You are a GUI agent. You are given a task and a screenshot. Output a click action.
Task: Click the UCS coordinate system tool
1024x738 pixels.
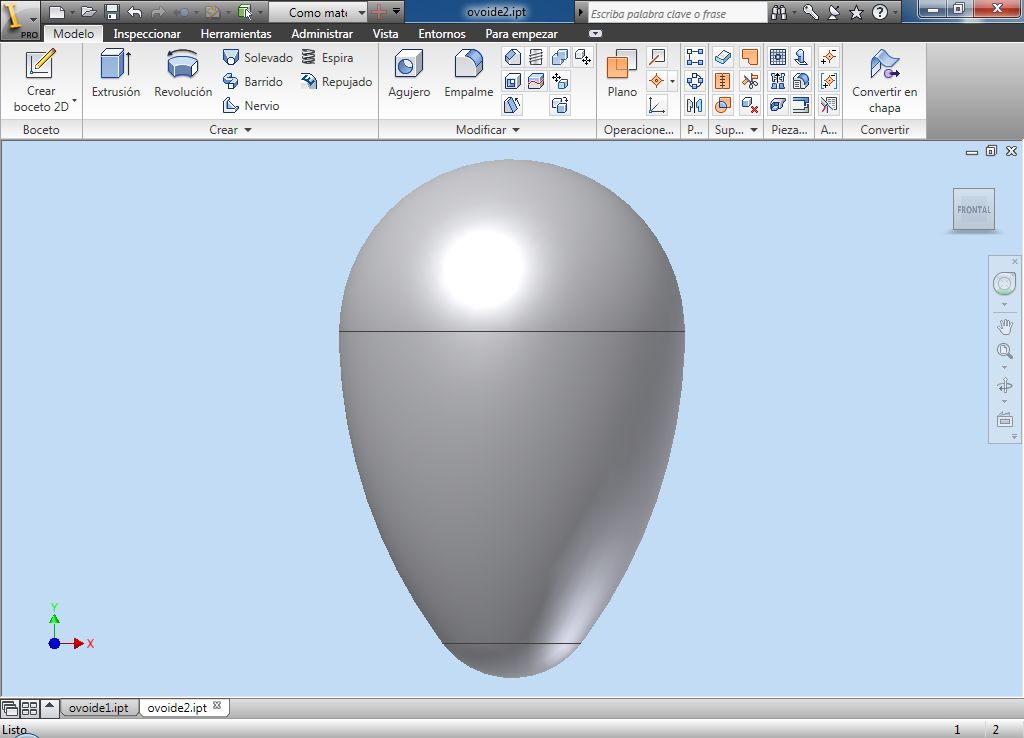point(656,105)
